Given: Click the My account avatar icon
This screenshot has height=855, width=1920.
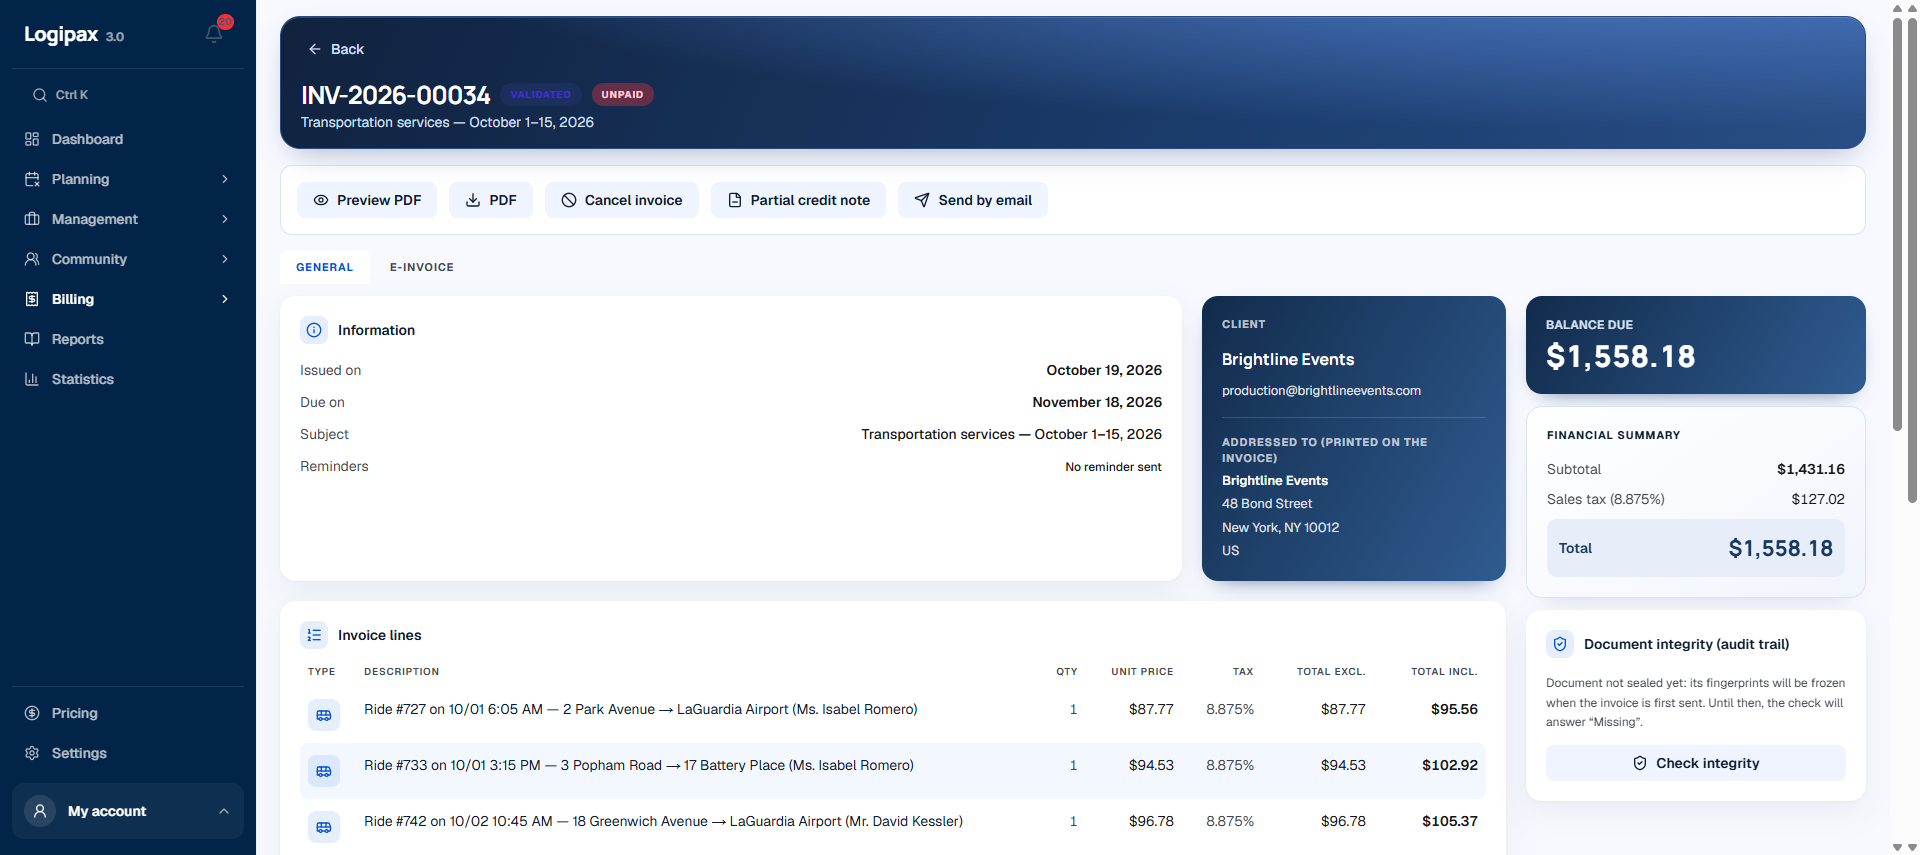Looking at the screenshot, I should click(x=40, y=811).
